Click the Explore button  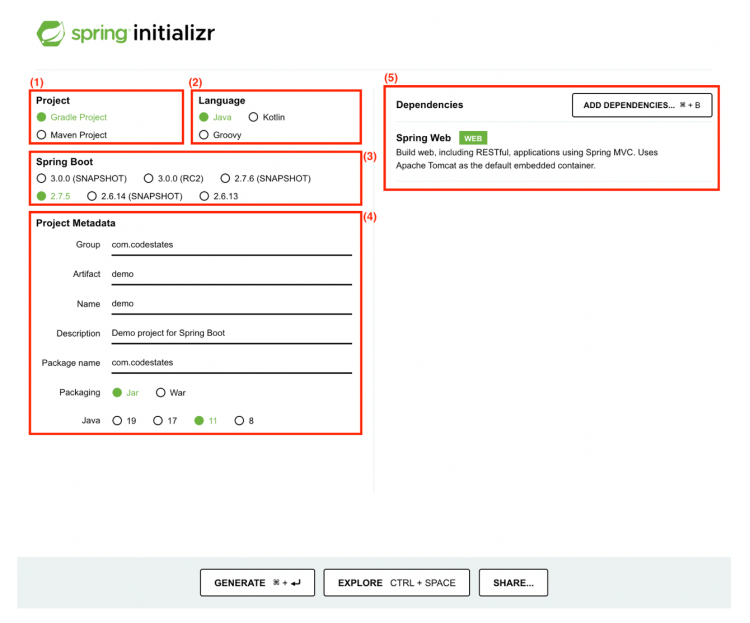pyautogui.click(x=397, y=583)
